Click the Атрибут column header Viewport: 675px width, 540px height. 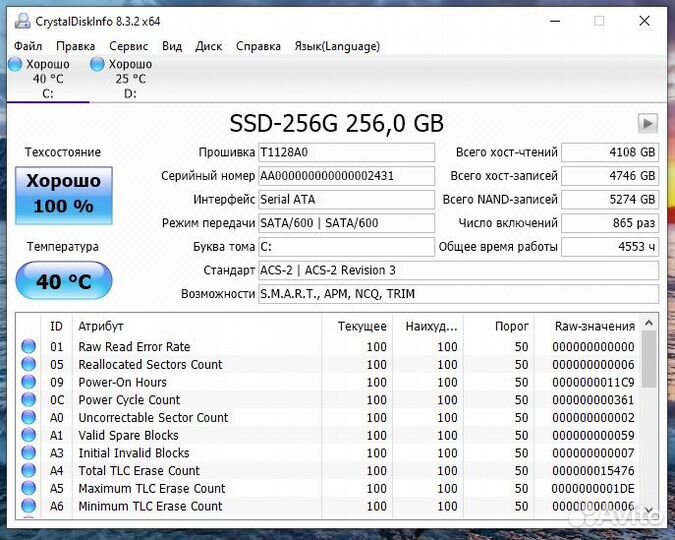(197, 326)
